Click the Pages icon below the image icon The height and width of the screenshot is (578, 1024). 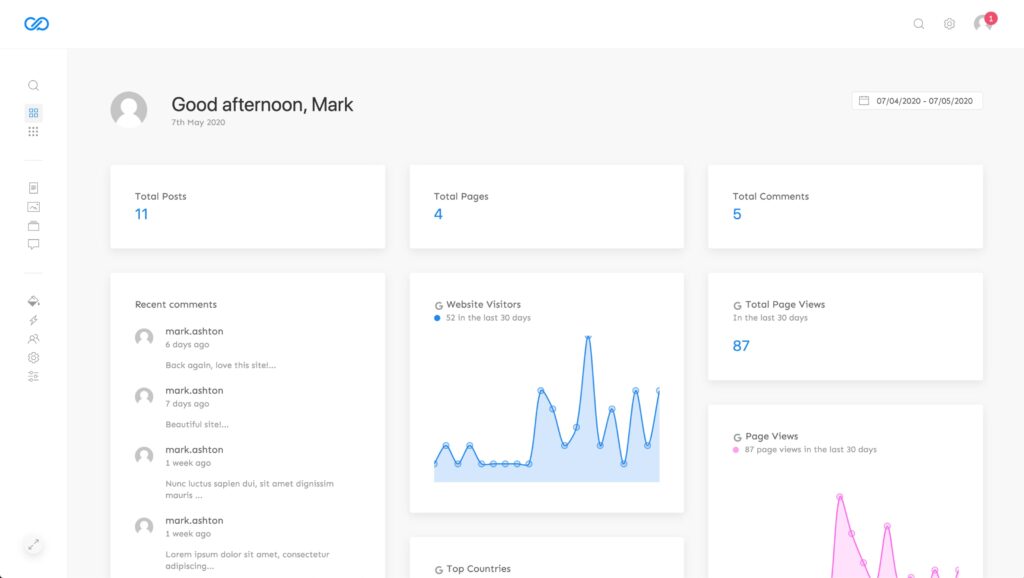pos(33,226)
